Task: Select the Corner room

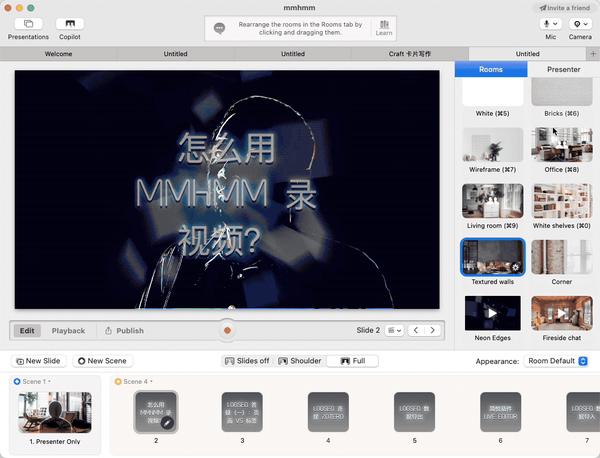Action: point(562,257)
